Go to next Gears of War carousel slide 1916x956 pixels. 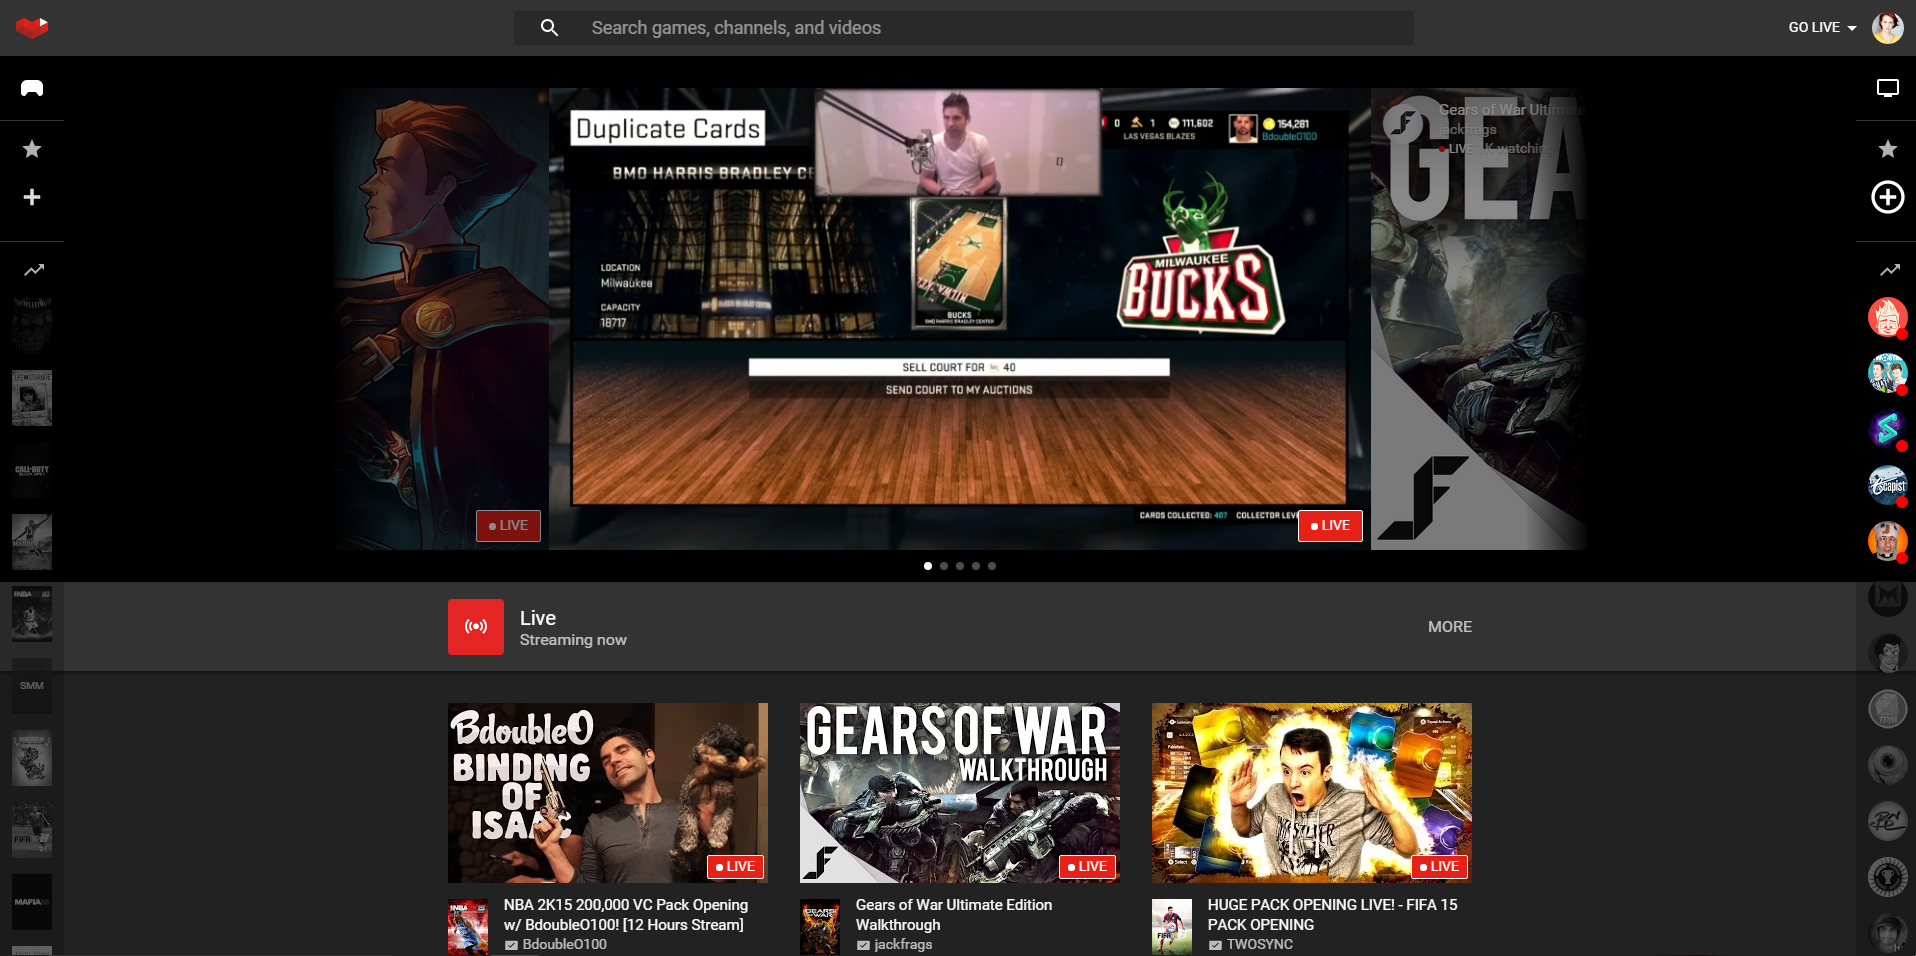(1478, 318)
